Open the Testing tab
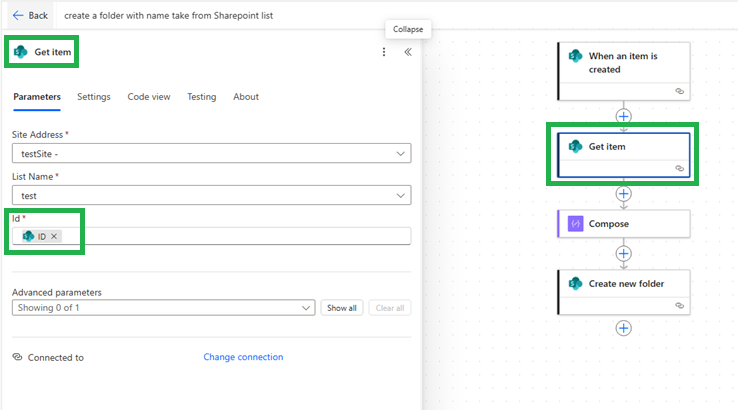738x410 pixels. click(201, 96)
